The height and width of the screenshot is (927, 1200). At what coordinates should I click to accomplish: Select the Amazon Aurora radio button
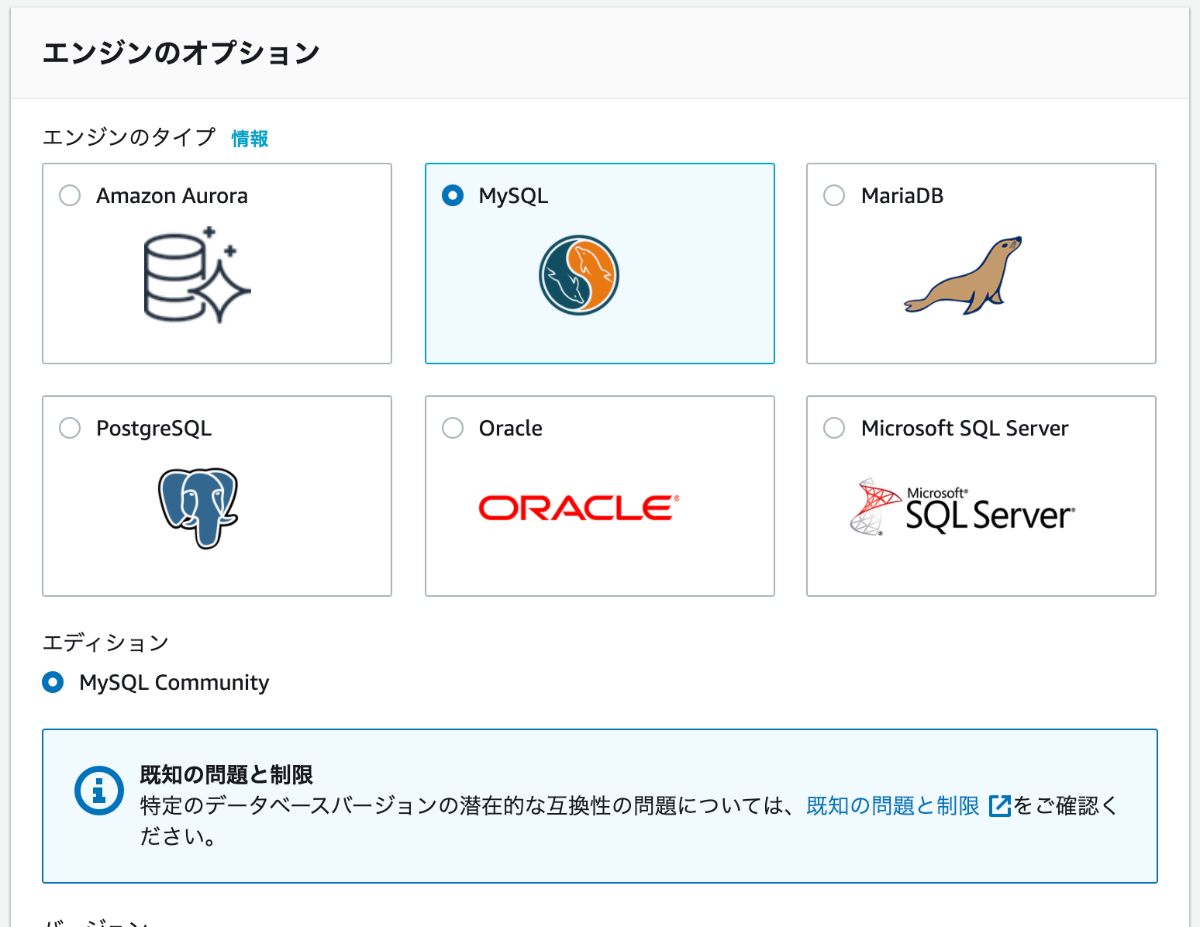[70, 196]
